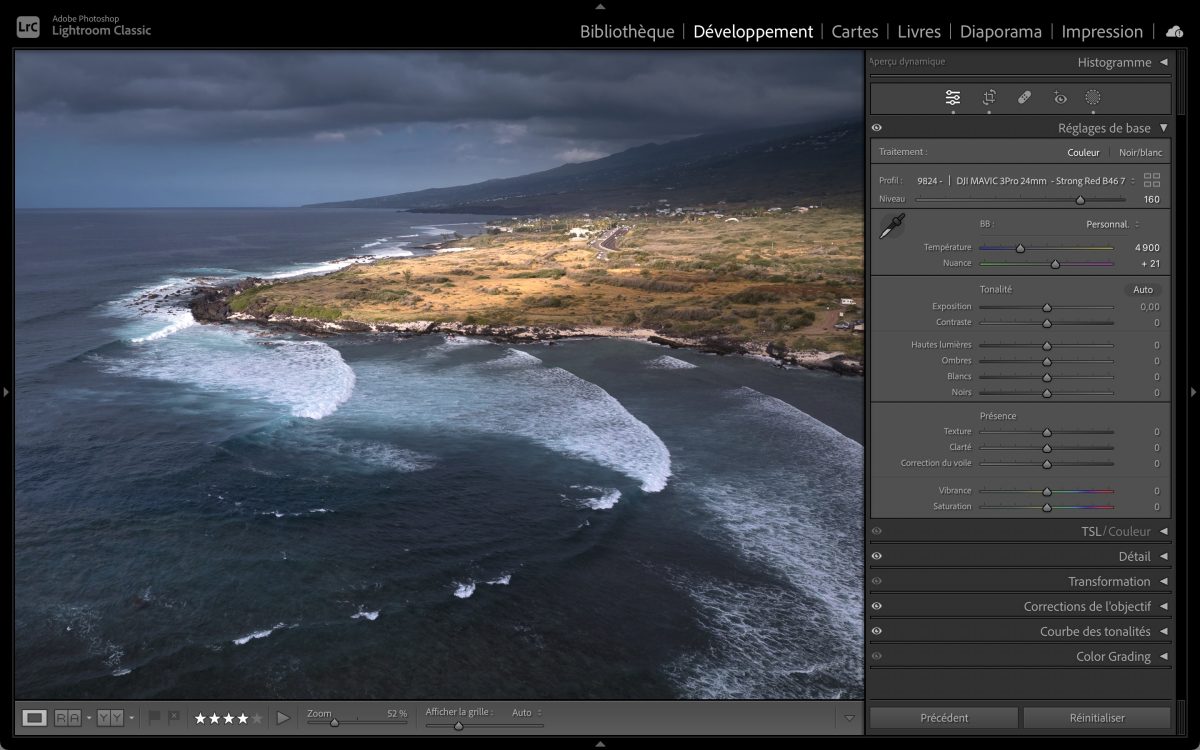The image size is (1200, 750).
Task: Open the Masking tool
Action: (1093, 98)
